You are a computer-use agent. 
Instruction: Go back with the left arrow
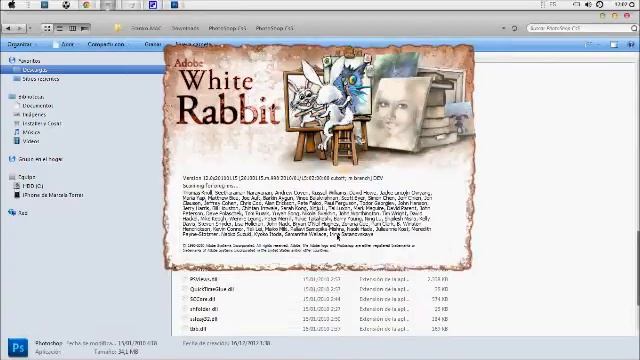[8, 28]
